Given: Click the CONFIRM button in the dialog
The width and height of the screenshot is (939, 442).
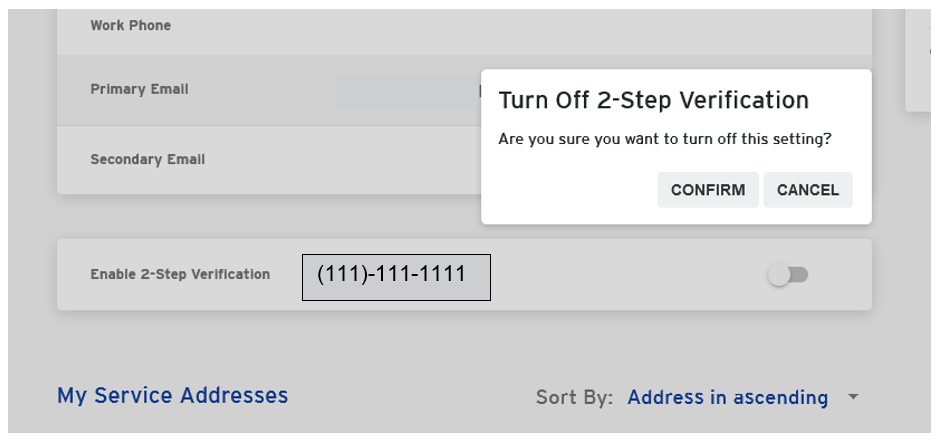Looking at the screenshot, I should [707, 190].
